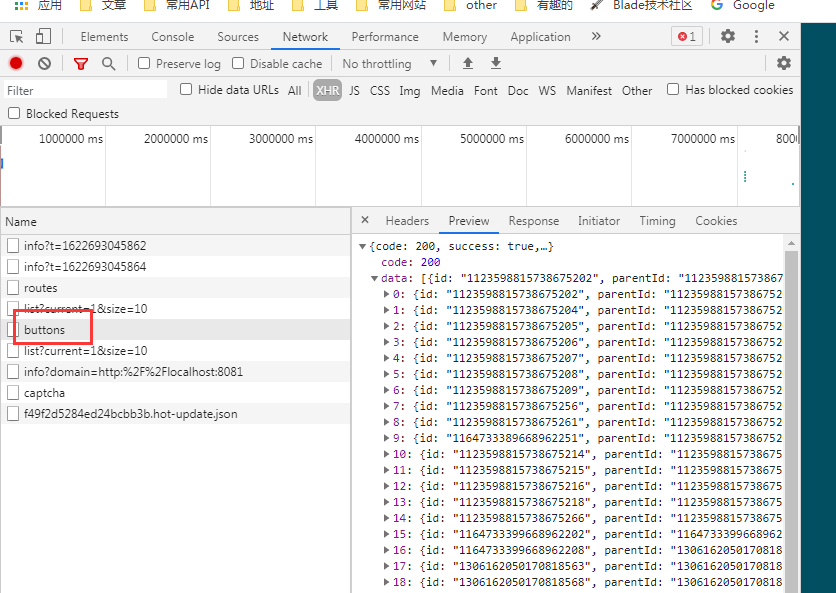Screen dimensions: 836x593
Task: Open the Memory panel
Action: coord(465,37)
